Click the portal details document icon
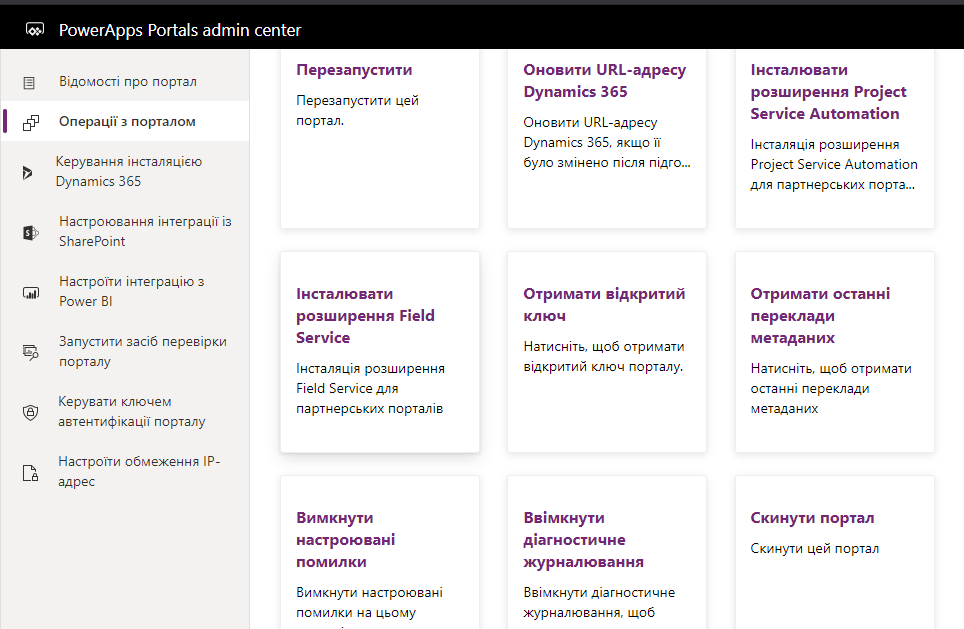 pos(30,82)
